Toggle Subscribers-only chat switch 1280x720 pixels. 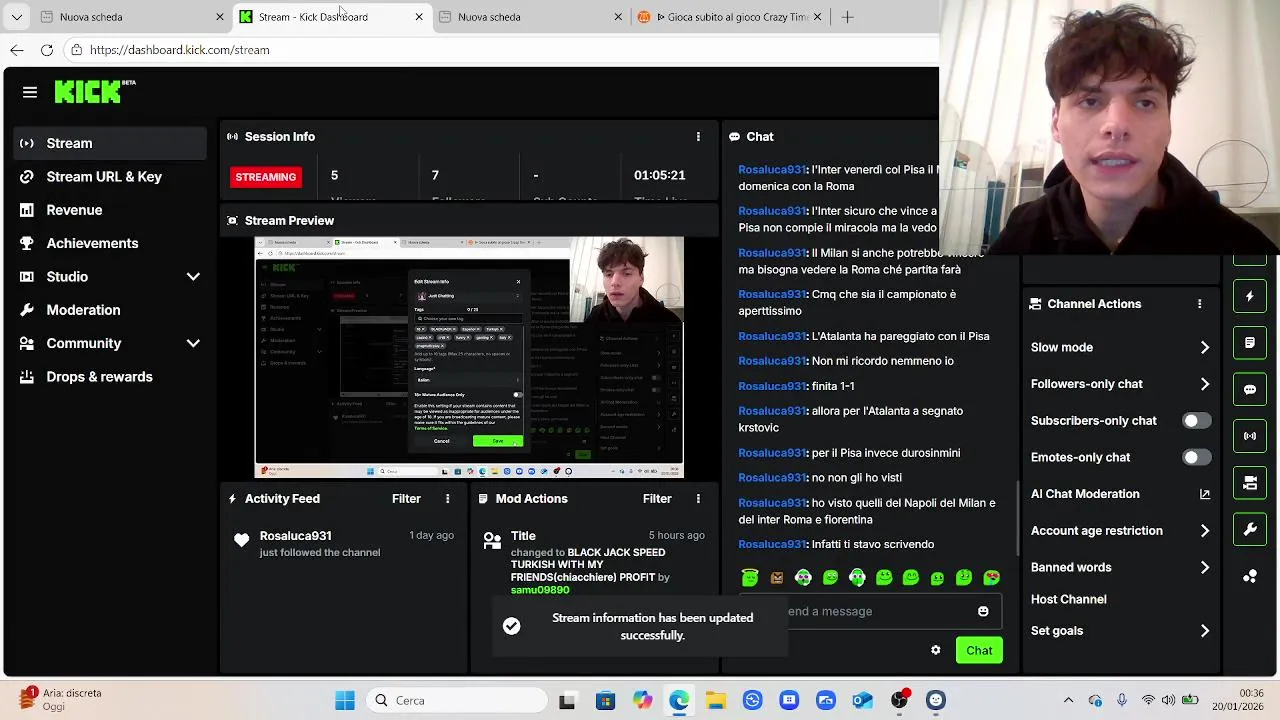click(1196, 421)
